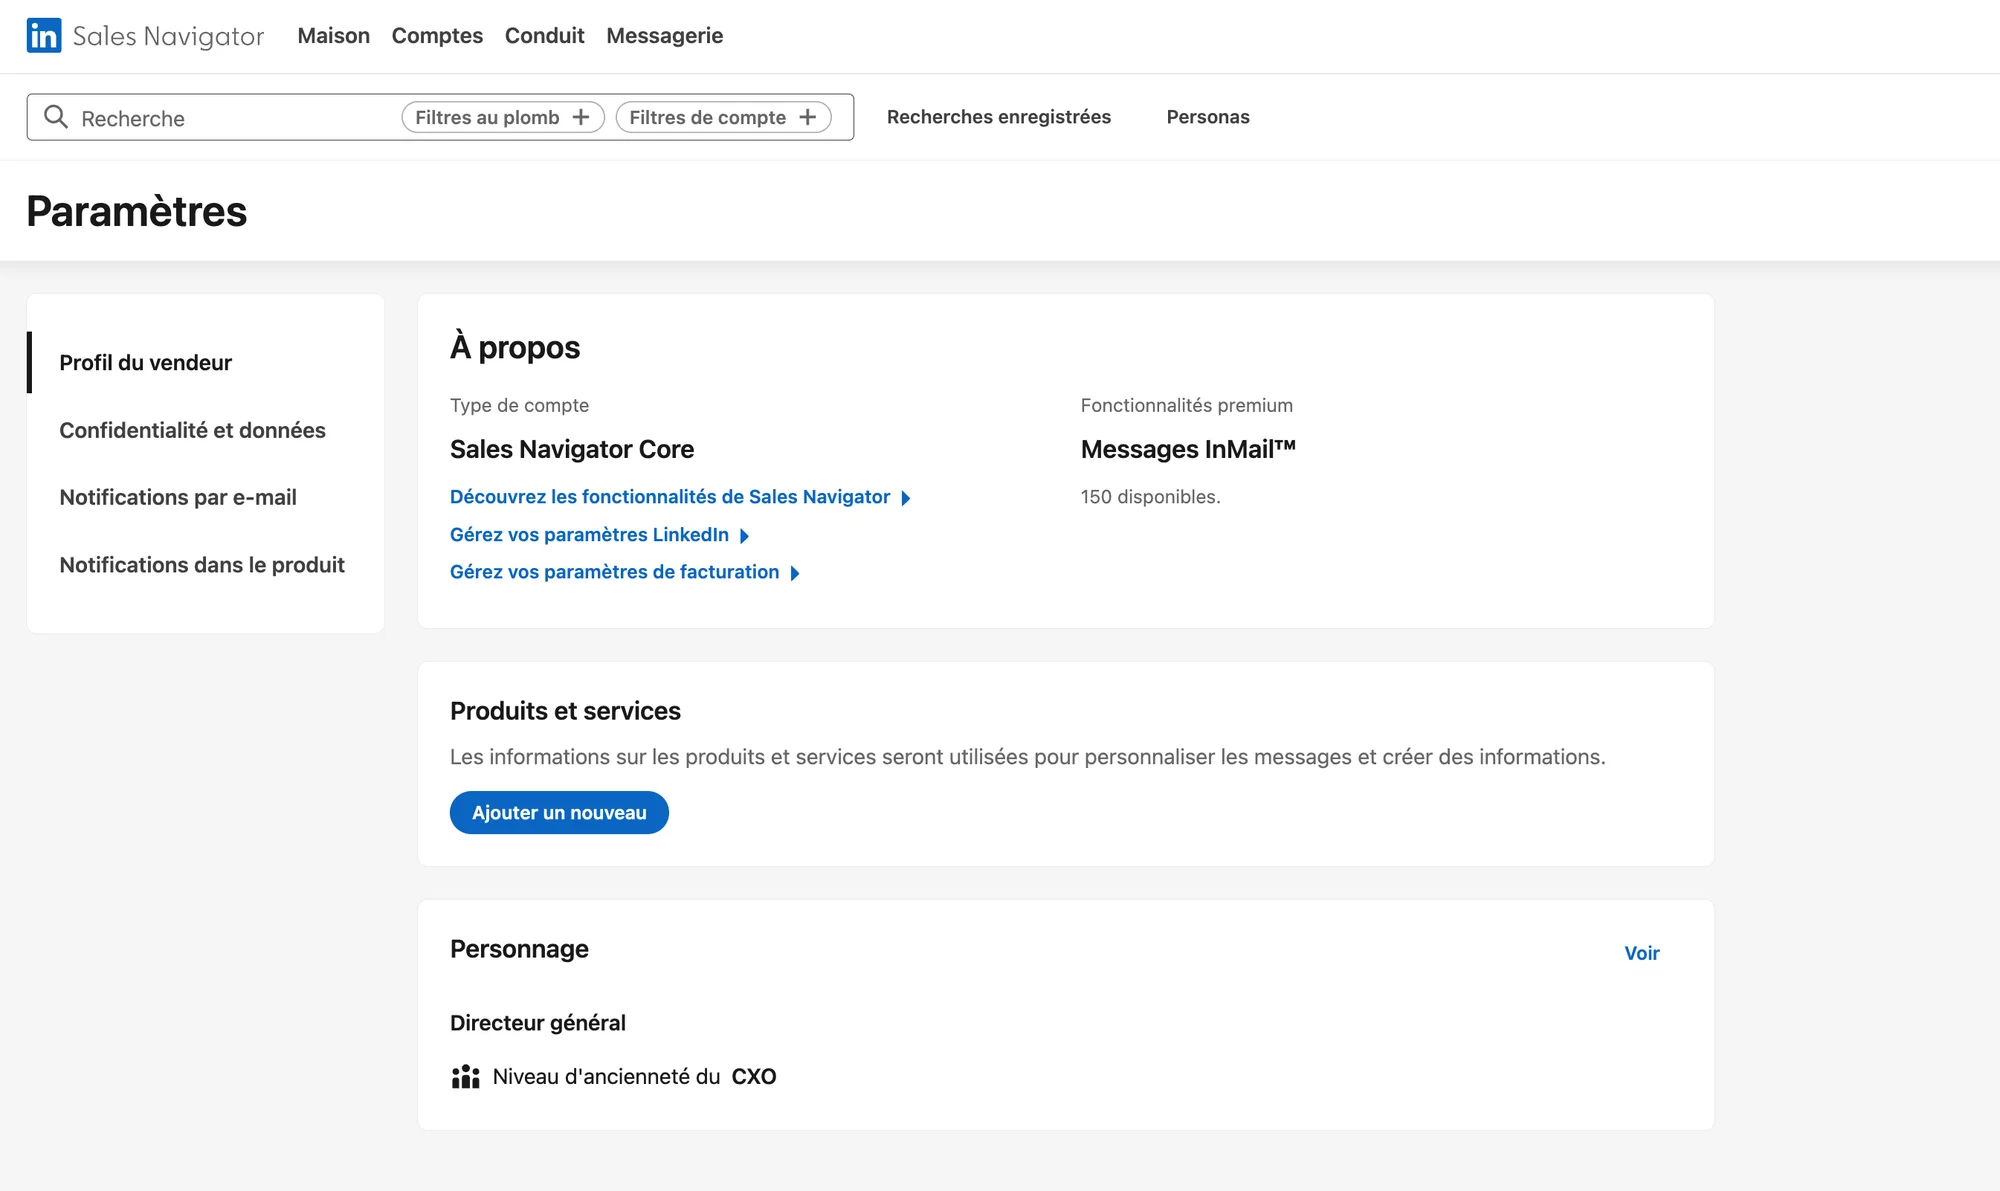
Task: Follow Gérez vos paramètres de facturation link
Action: point(614,572)
